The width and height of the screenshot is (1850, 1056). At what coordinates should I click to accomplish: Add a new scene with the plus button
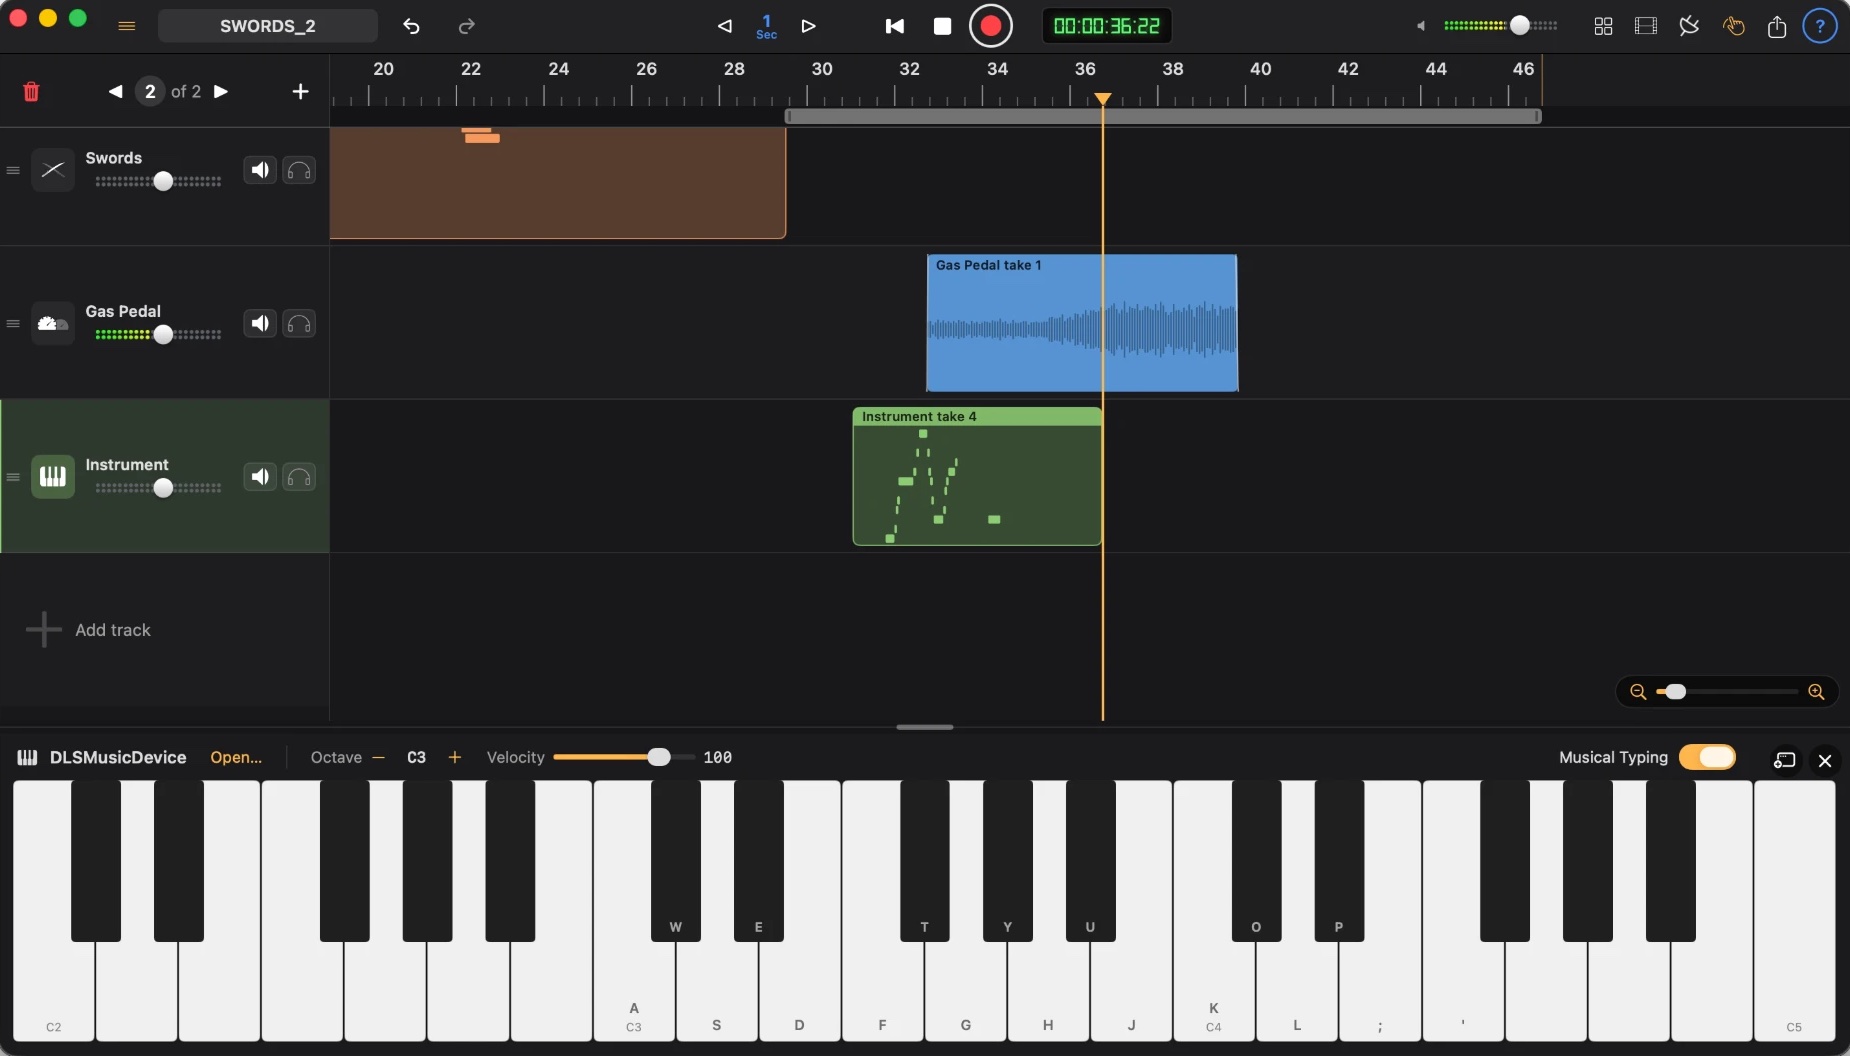(x=300, y=91)
